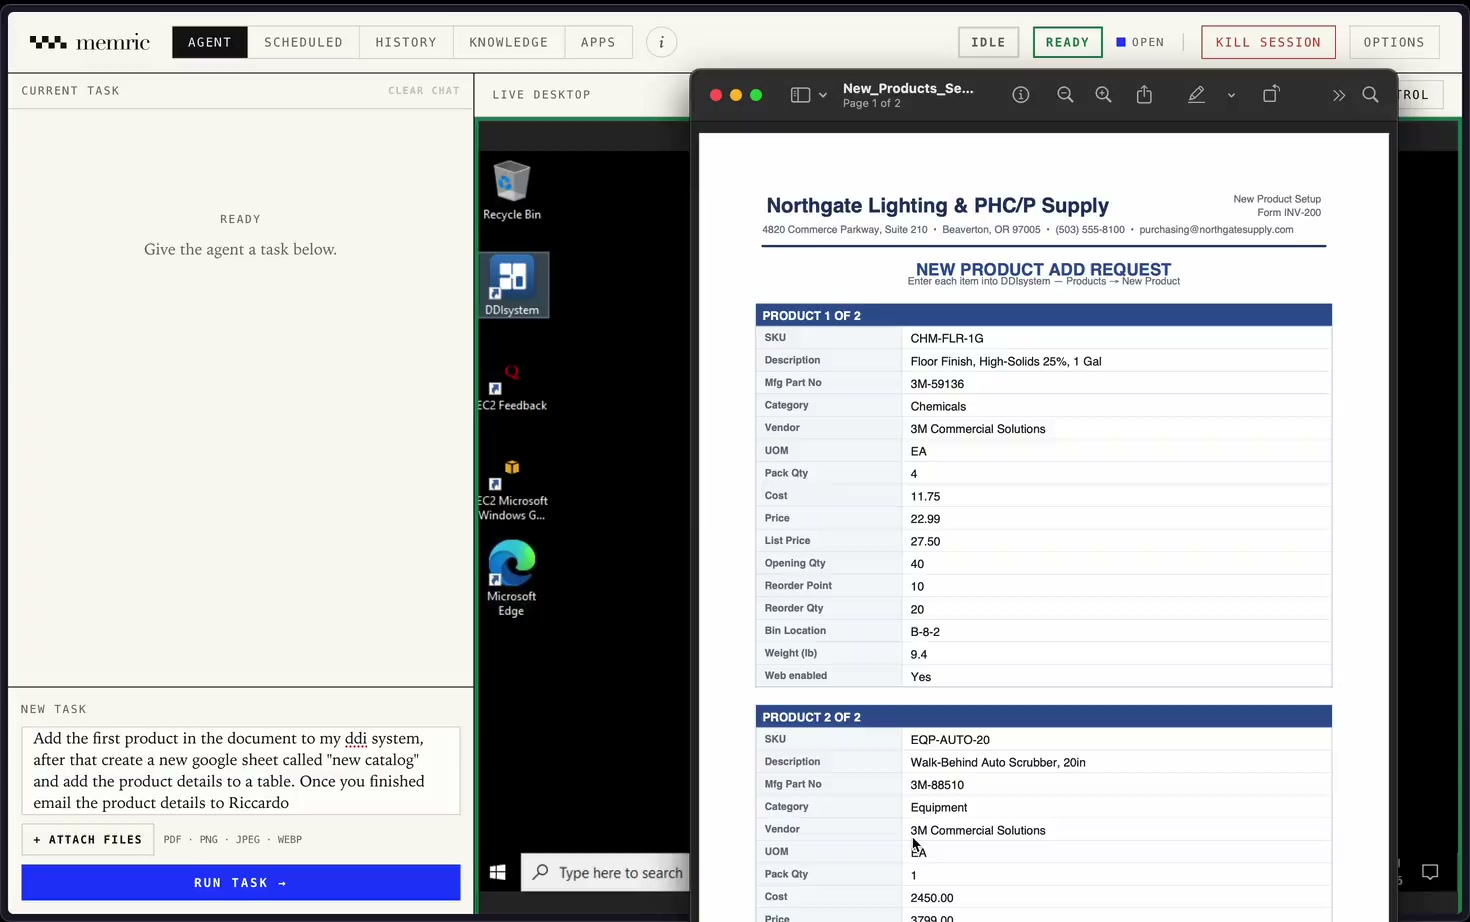
Task: Zoom out the PDF in Preview
Action: [1065, 95]
